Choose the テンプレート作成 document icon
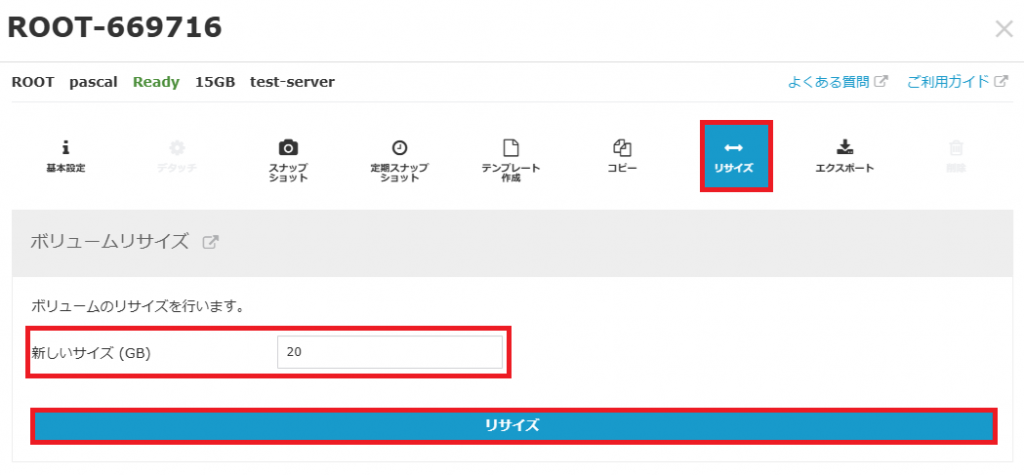This screenshot has height=475, width=1024. (x=510, y=148)
